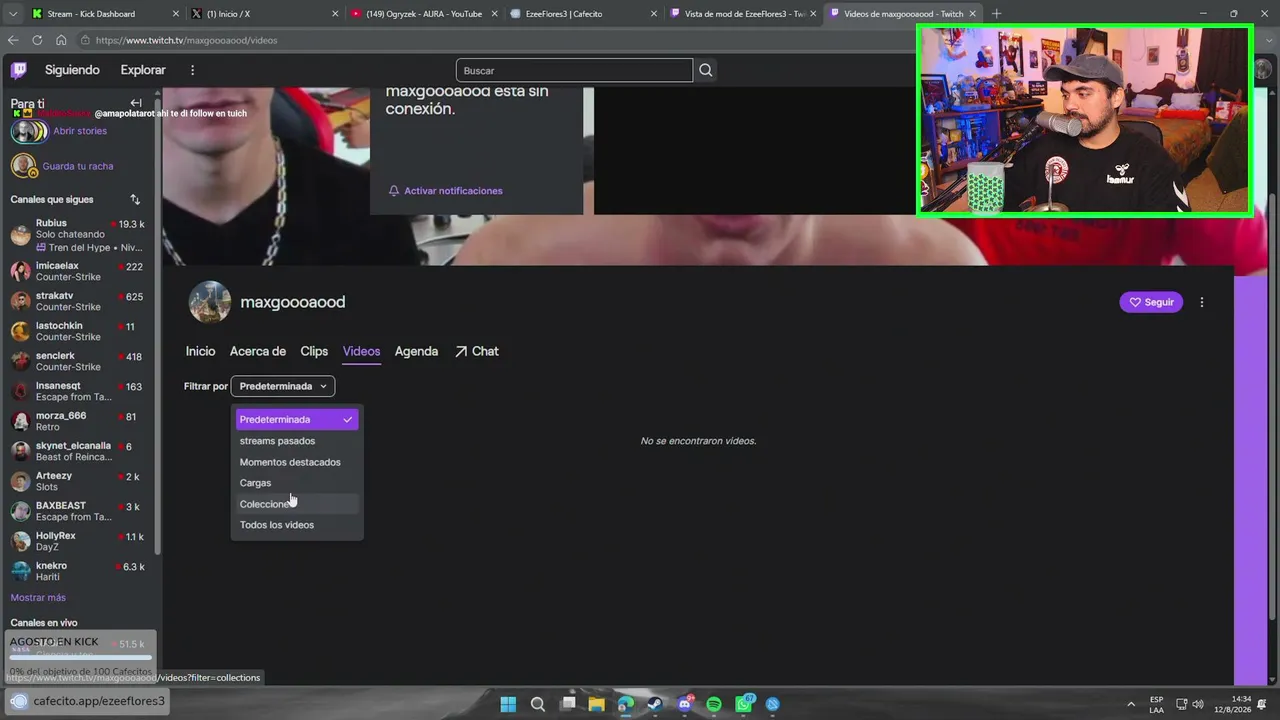The image size is (1280, 720).
Task: Switch to the Inicio / X browser tab
Action: point(264,14)
